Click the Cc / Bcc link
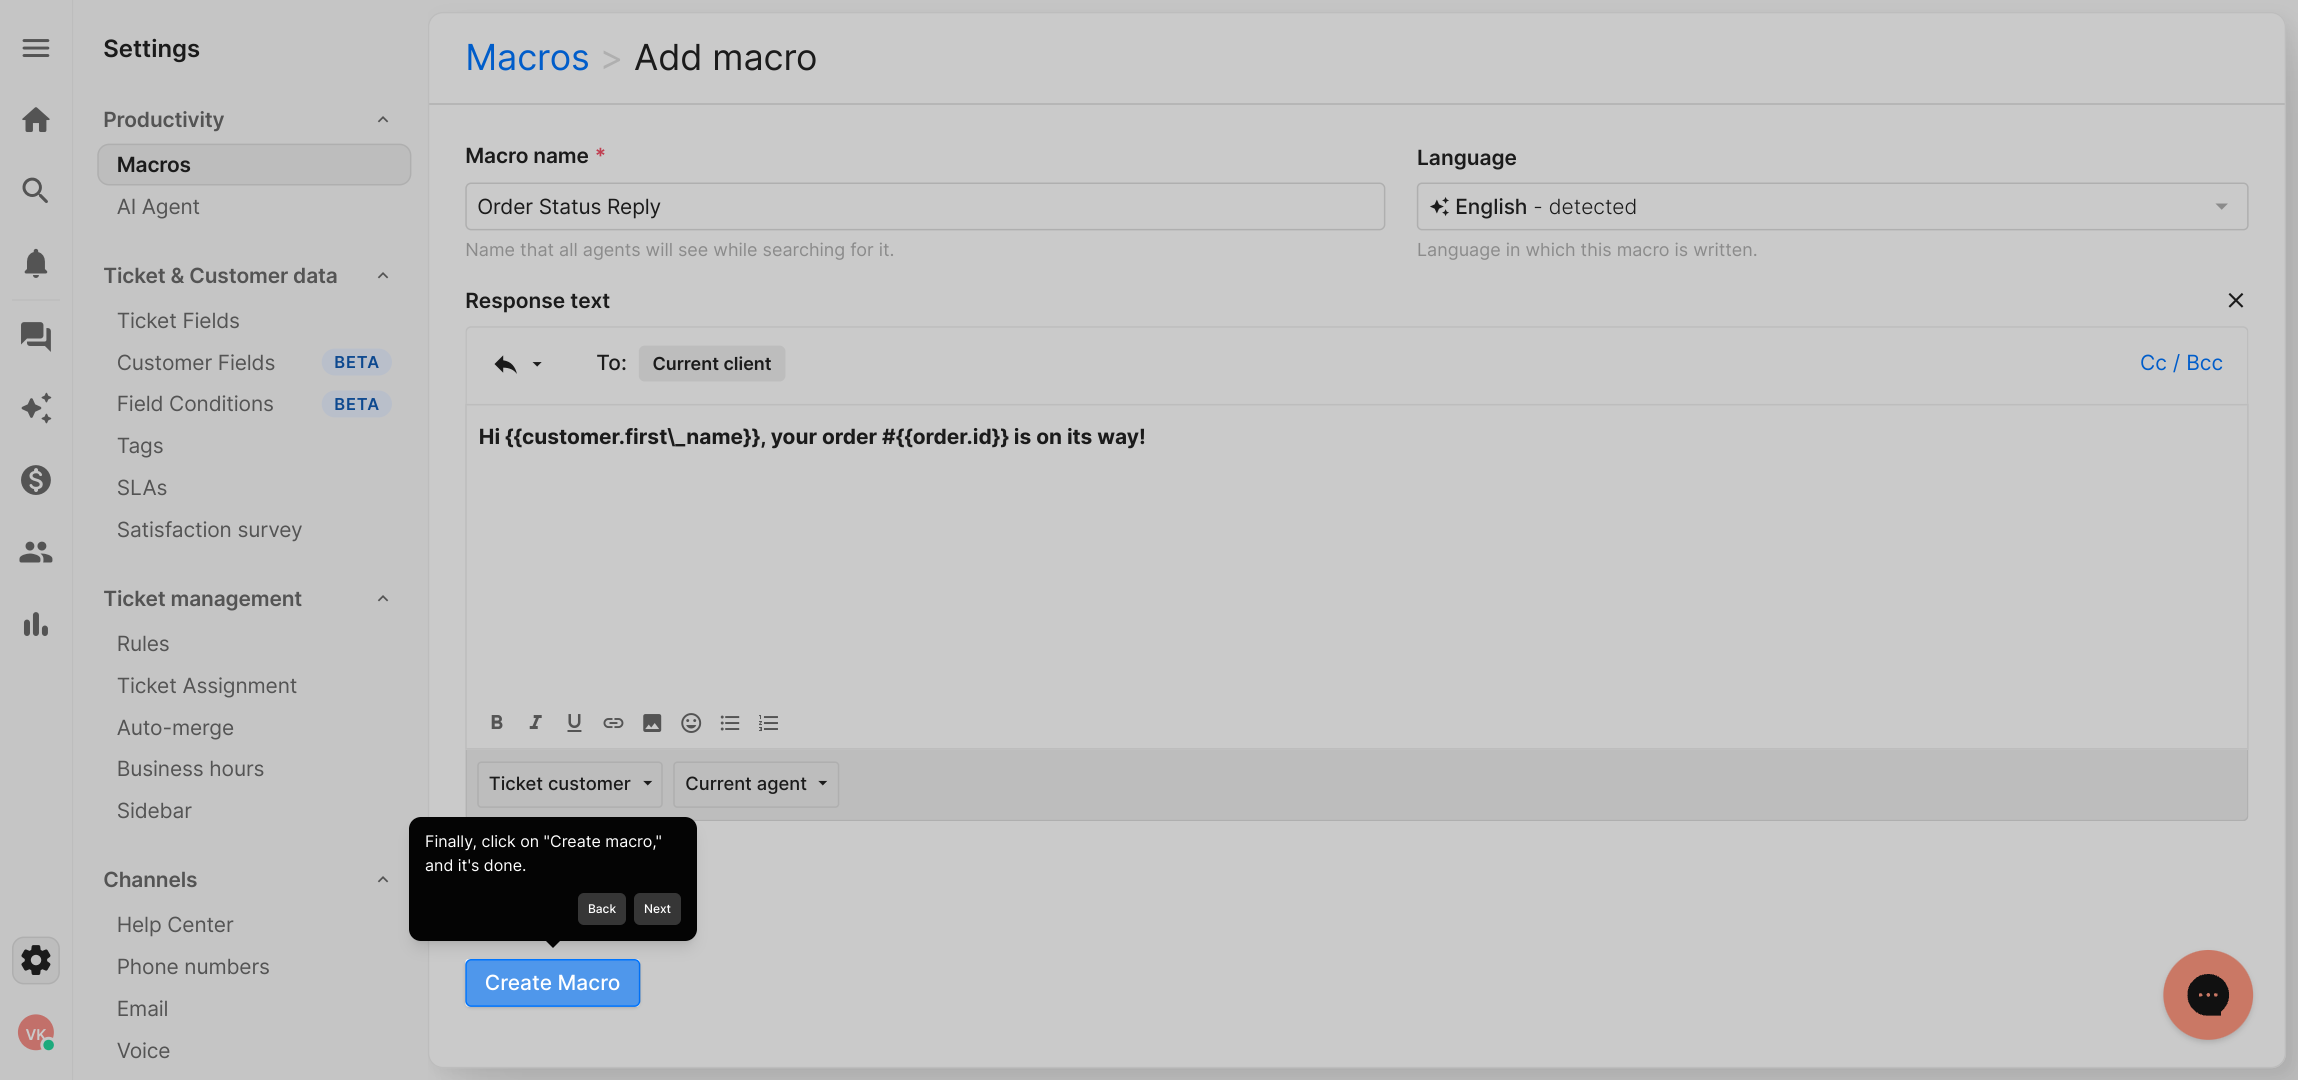2298x1080 pixels. coord(2181,363)
